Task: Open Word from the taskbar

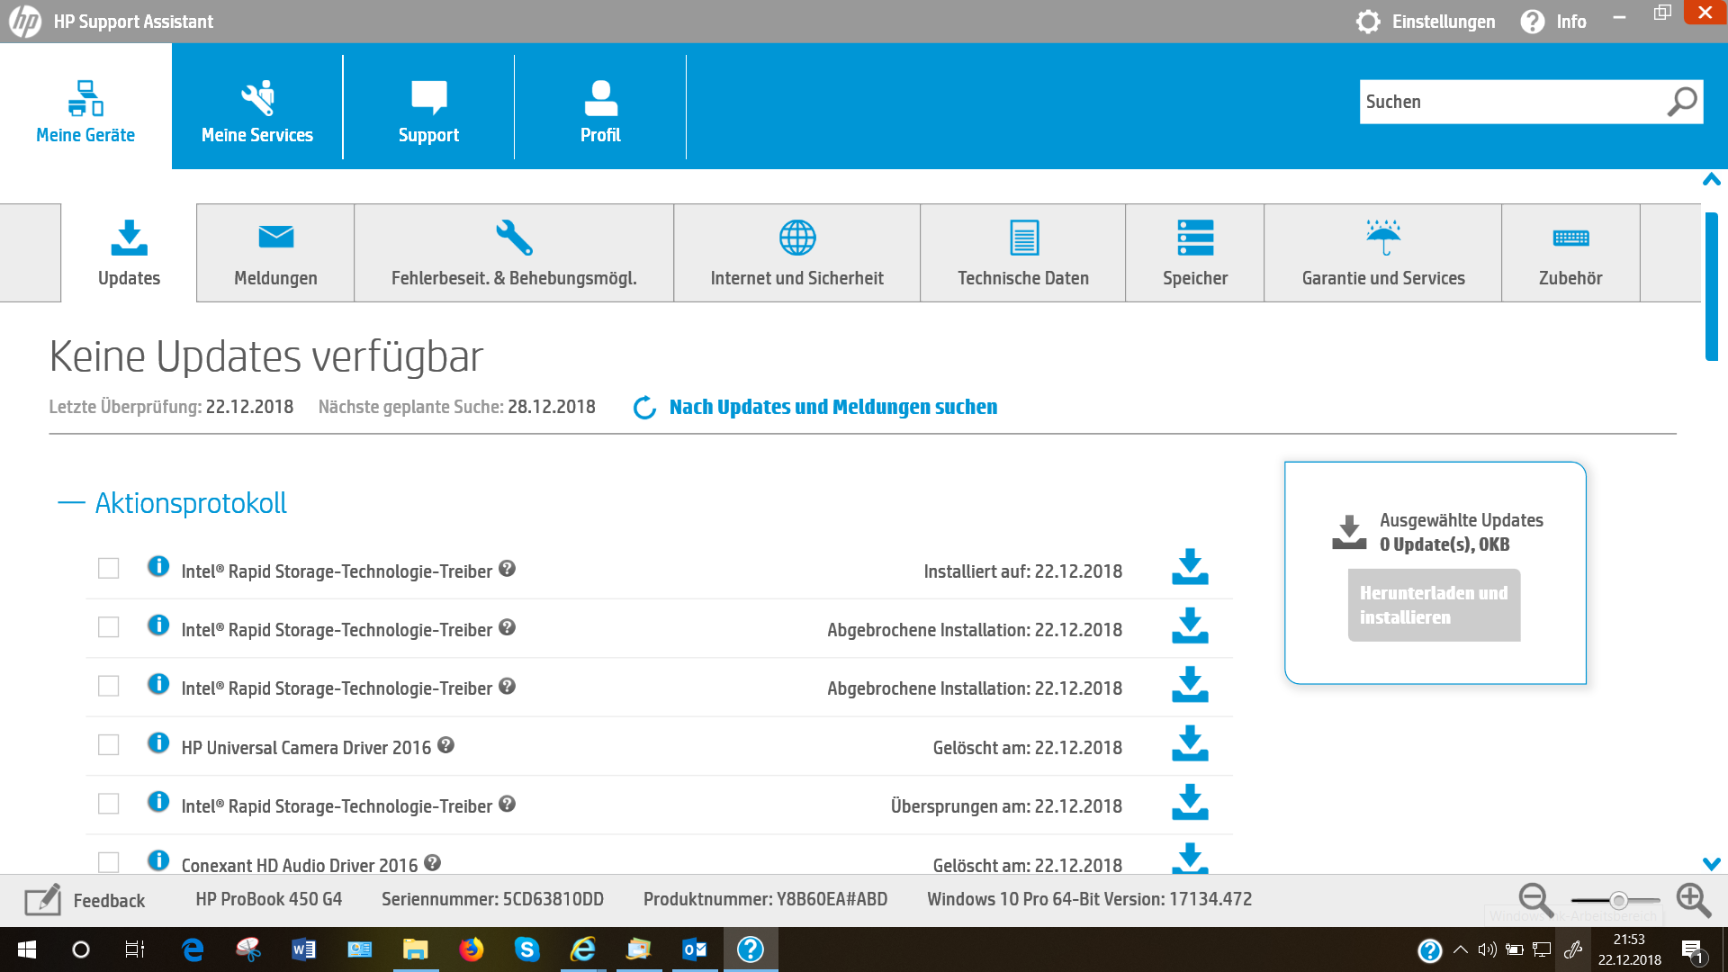Action: click(303, 949)
